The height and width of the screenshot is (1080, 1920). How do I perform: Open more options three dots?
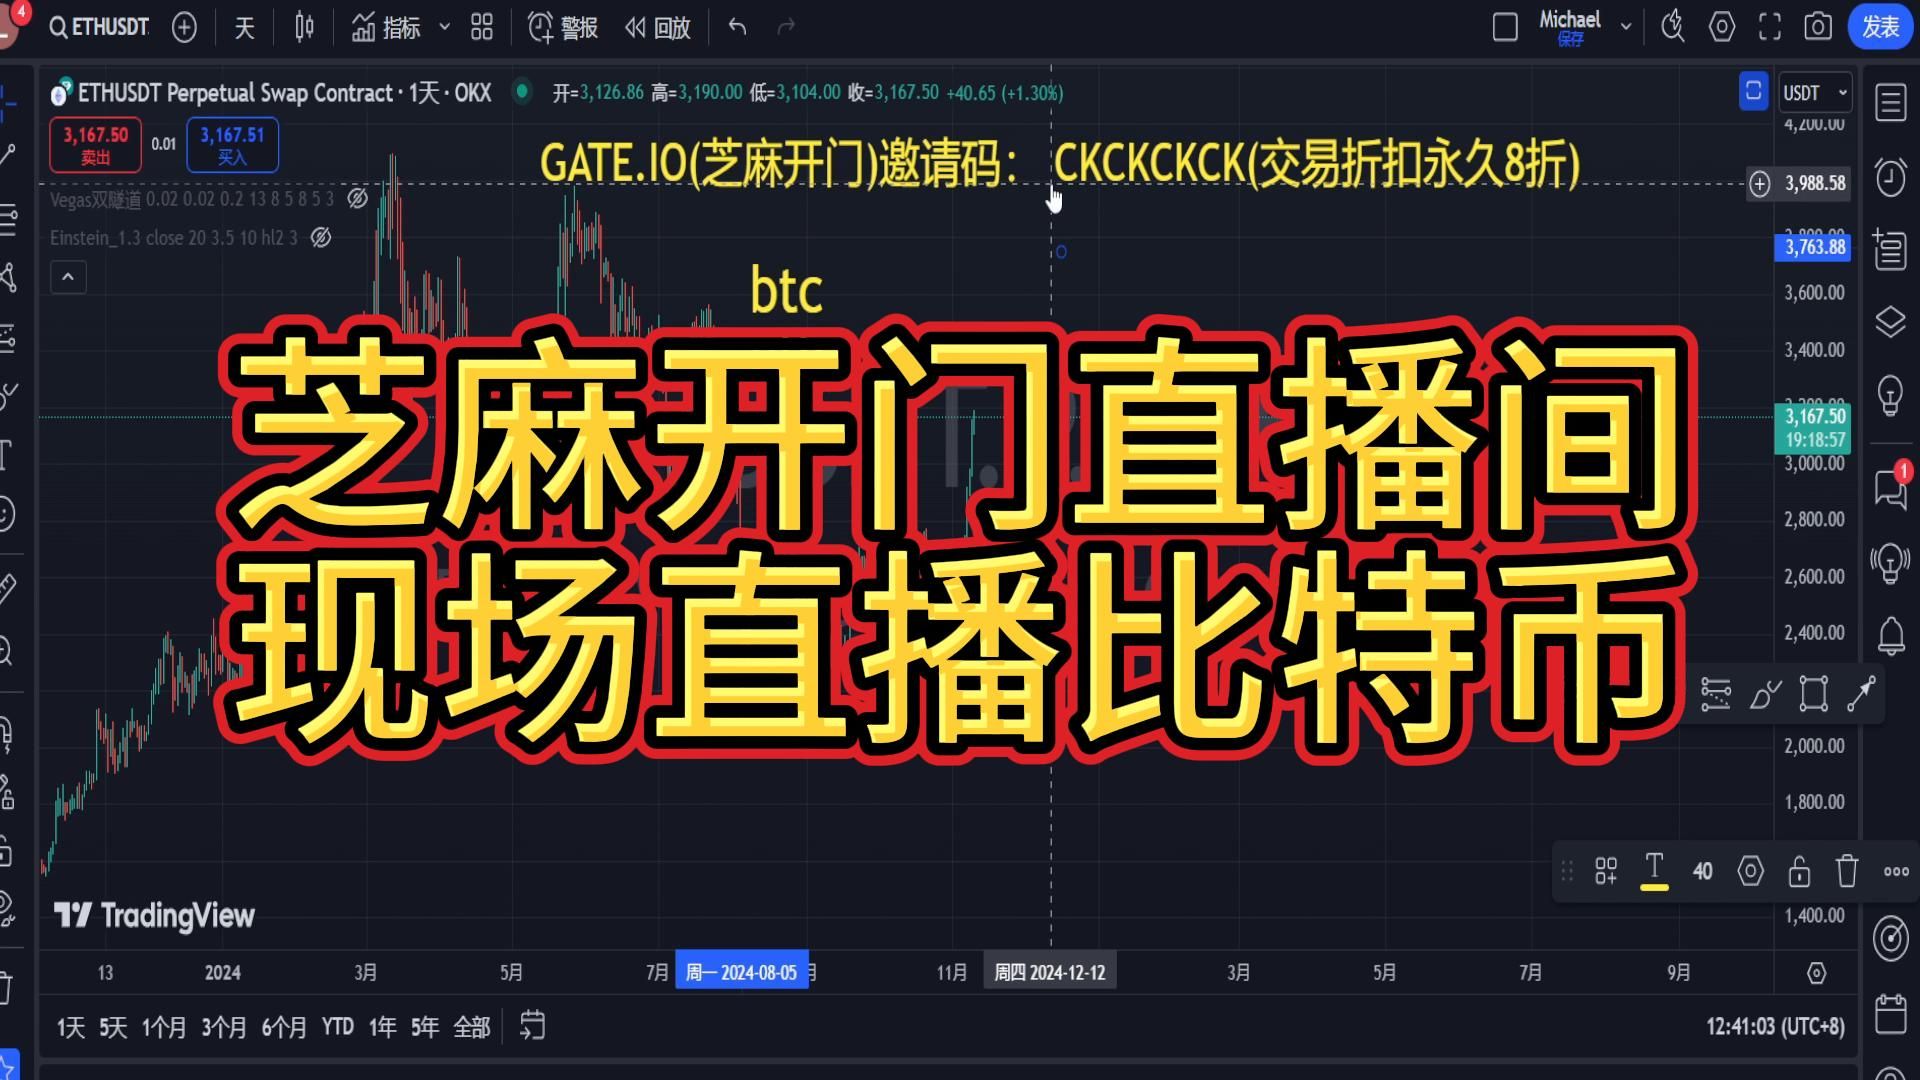(1896, 871)
